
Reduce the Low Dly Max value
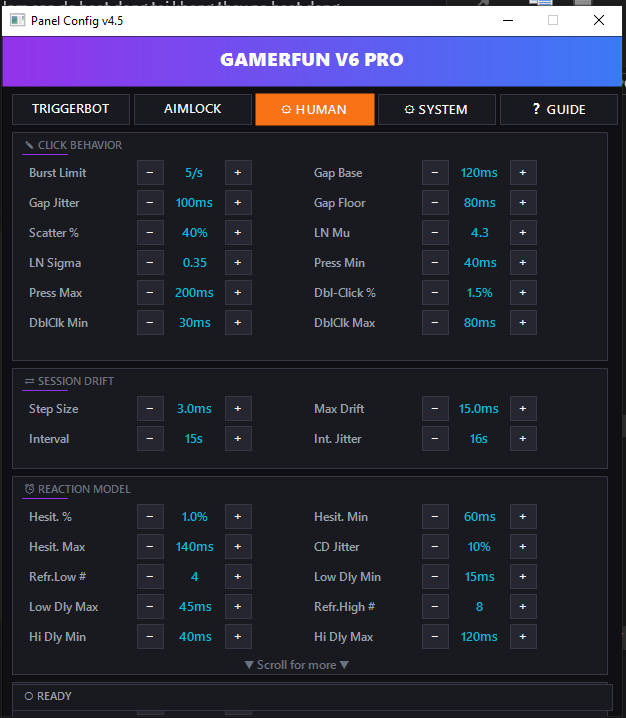[x=150, y=607]
